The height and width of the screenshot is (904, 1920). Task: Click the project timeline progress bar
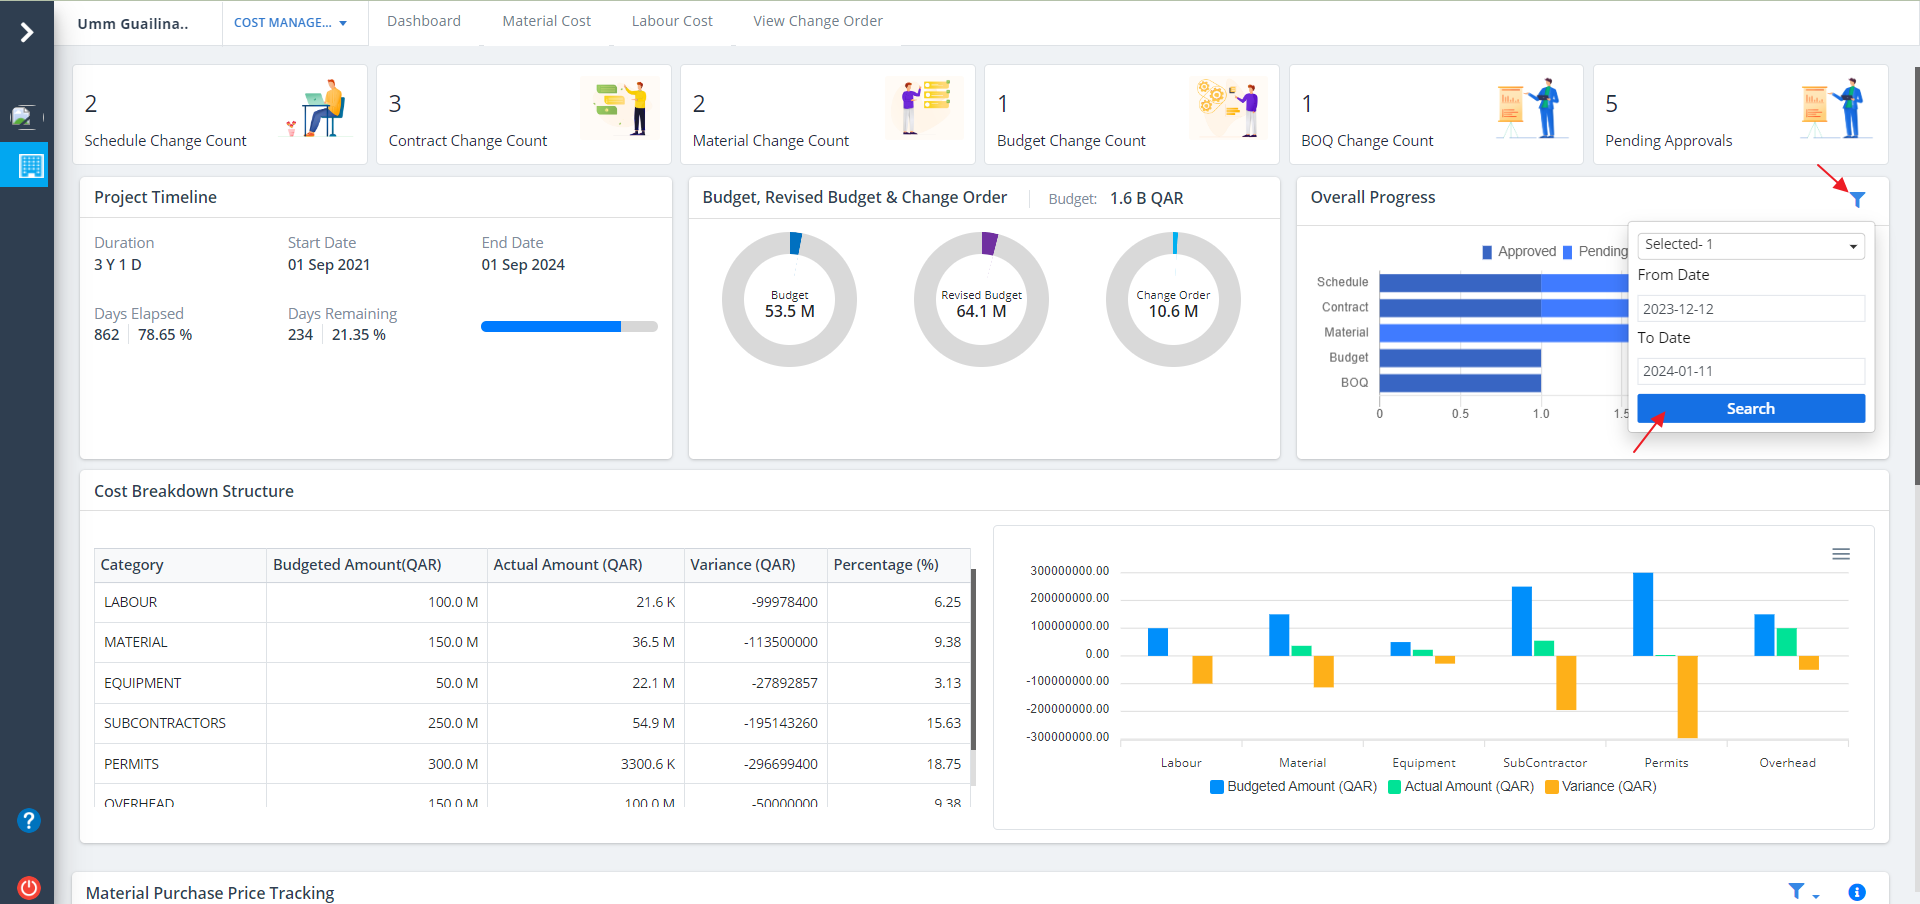569,327
